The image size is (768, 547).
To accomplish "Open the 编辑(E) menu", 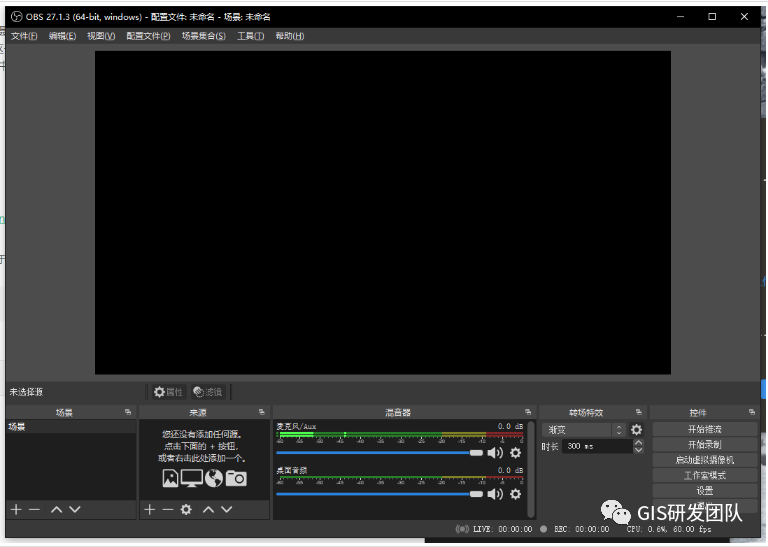I will point(62,36).
